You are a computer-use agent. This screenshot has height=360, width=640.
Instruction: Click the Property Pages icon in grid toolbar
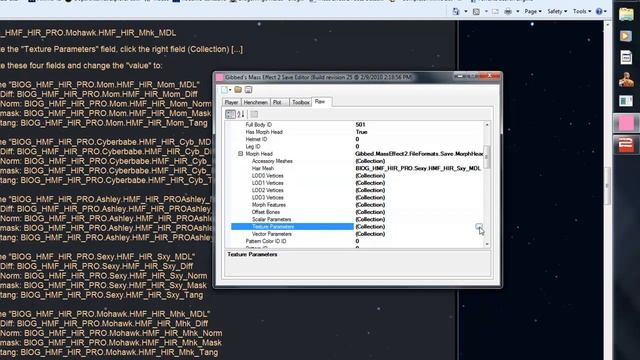pyautogui.click(x=254, y=114)
